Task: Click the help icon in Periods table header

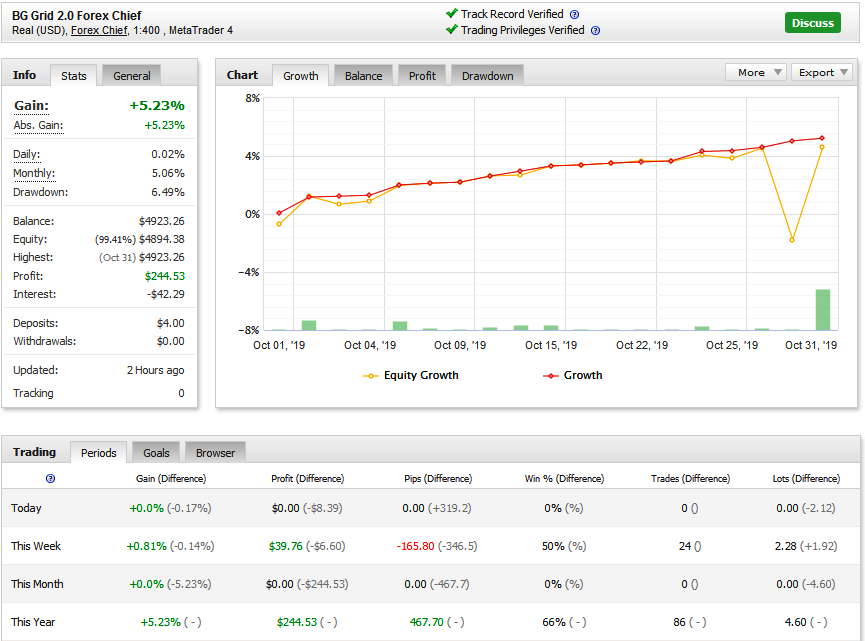Action: [50, 478]
